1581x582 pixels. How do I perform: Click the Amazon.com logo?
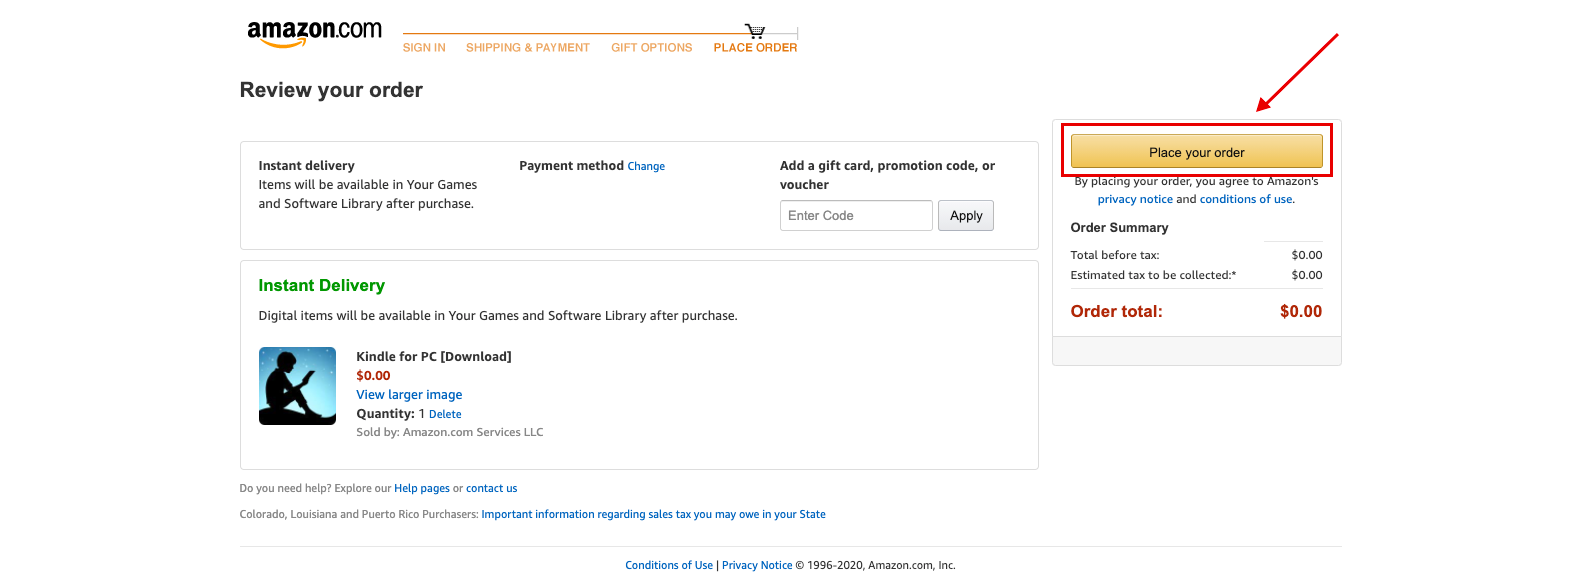[314, 33]
